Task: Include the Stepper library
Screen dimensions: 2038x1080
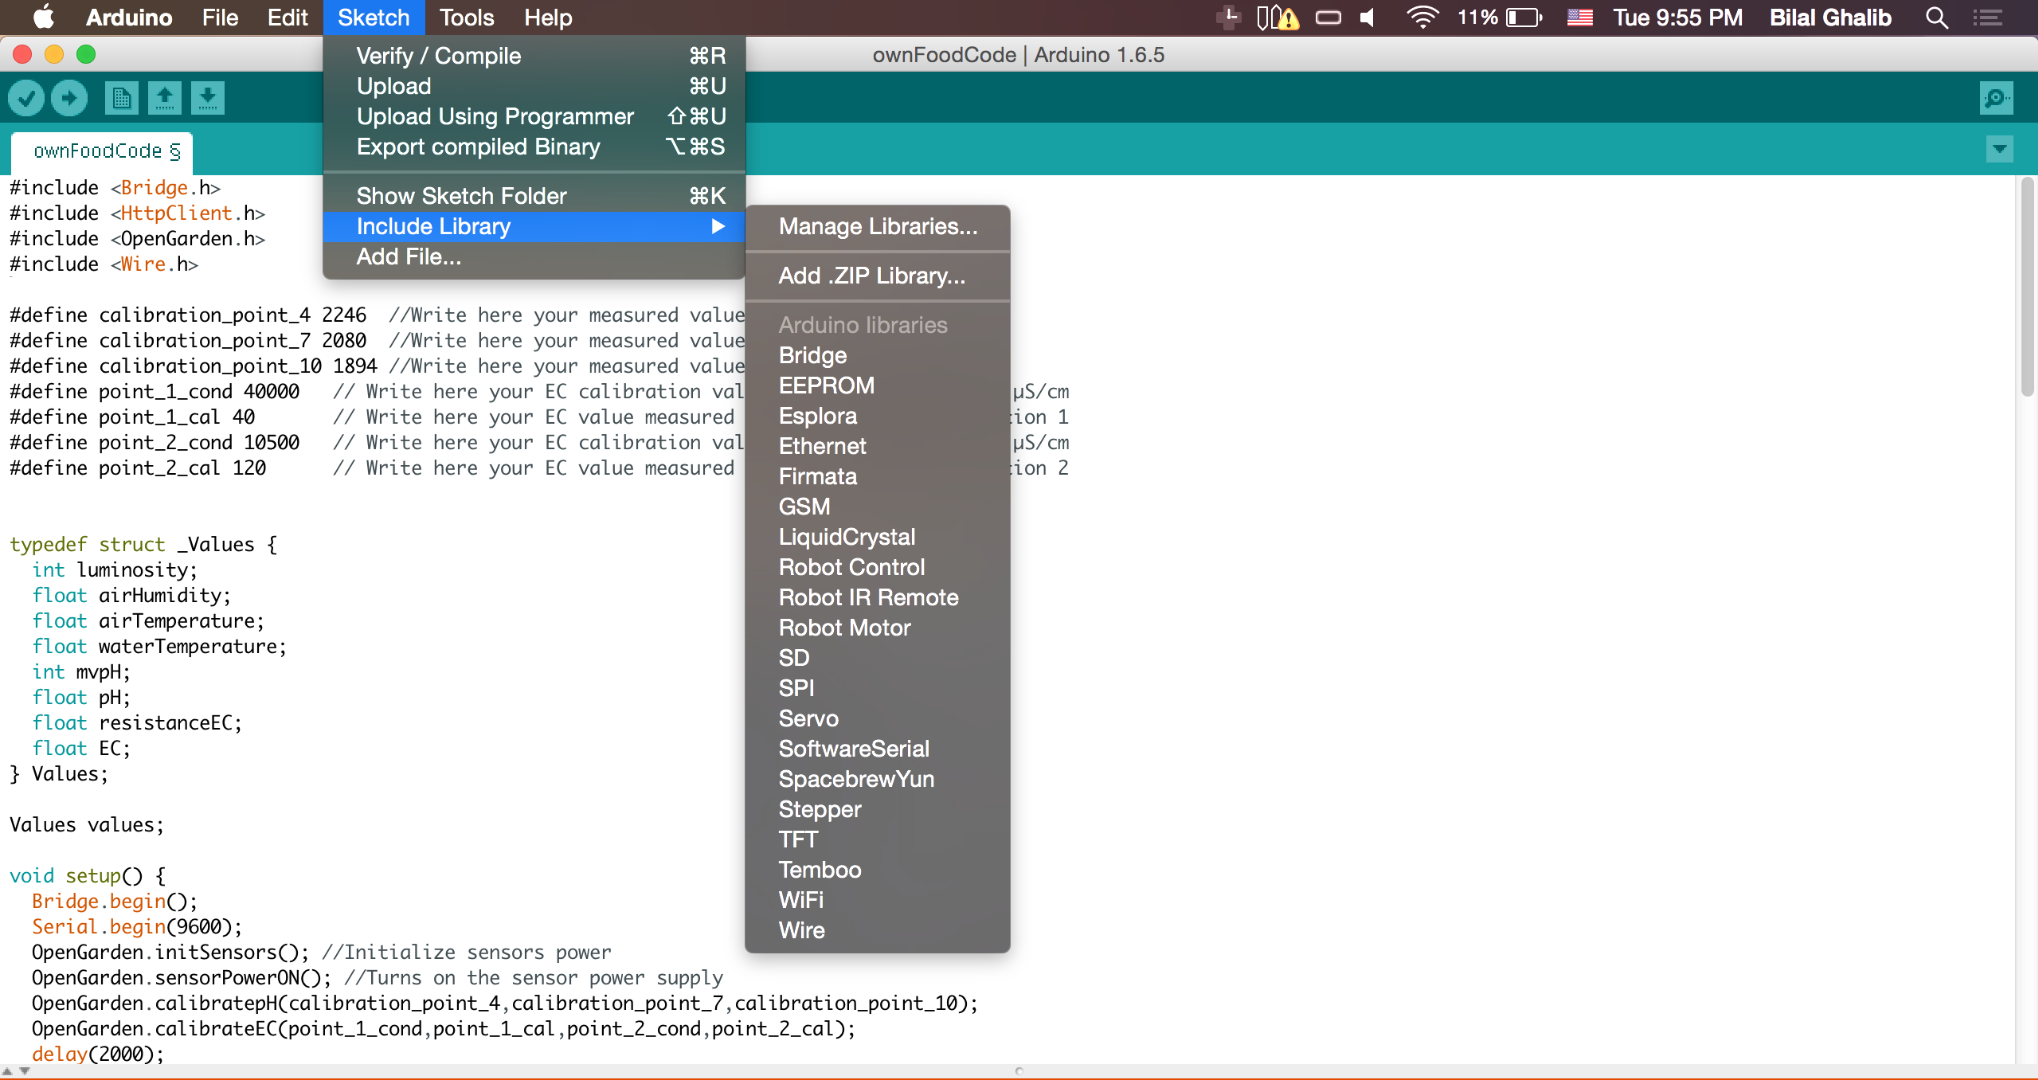Action: (878, 809)
